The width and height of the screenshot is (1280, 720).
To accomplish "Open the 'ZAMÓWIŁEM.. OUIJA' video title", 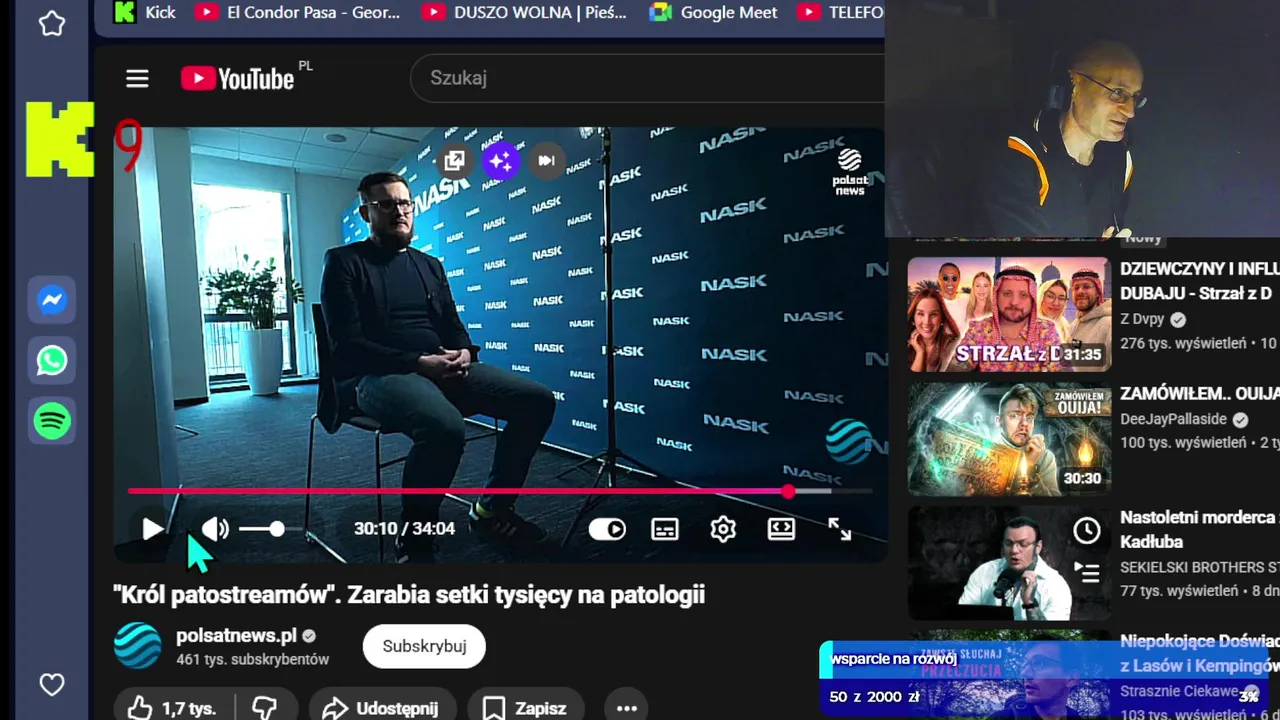I will [1199, 394].
